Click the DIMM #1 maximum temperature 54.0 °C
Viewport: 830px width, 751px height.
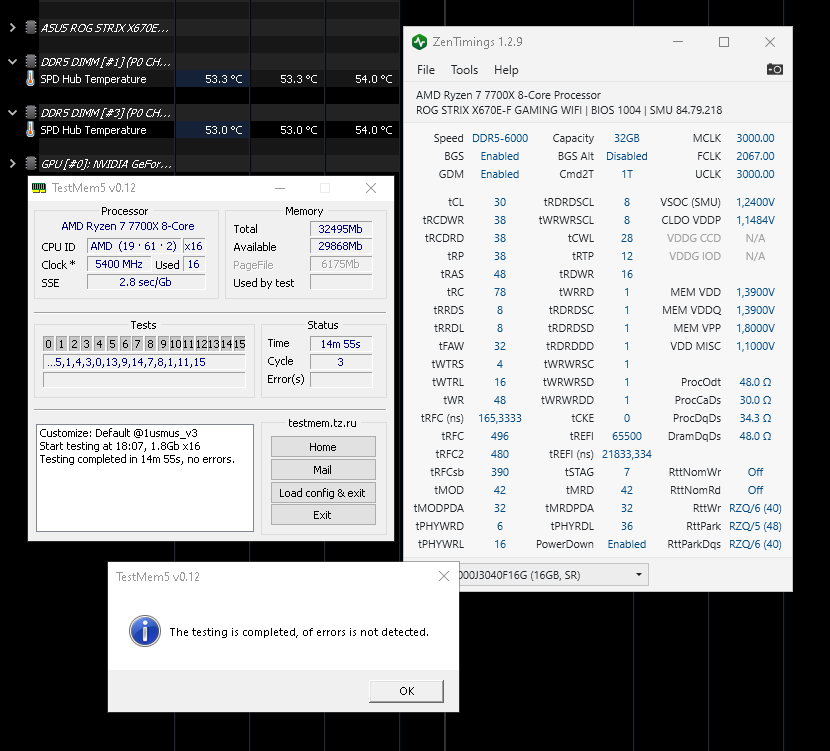pos(374,79)
